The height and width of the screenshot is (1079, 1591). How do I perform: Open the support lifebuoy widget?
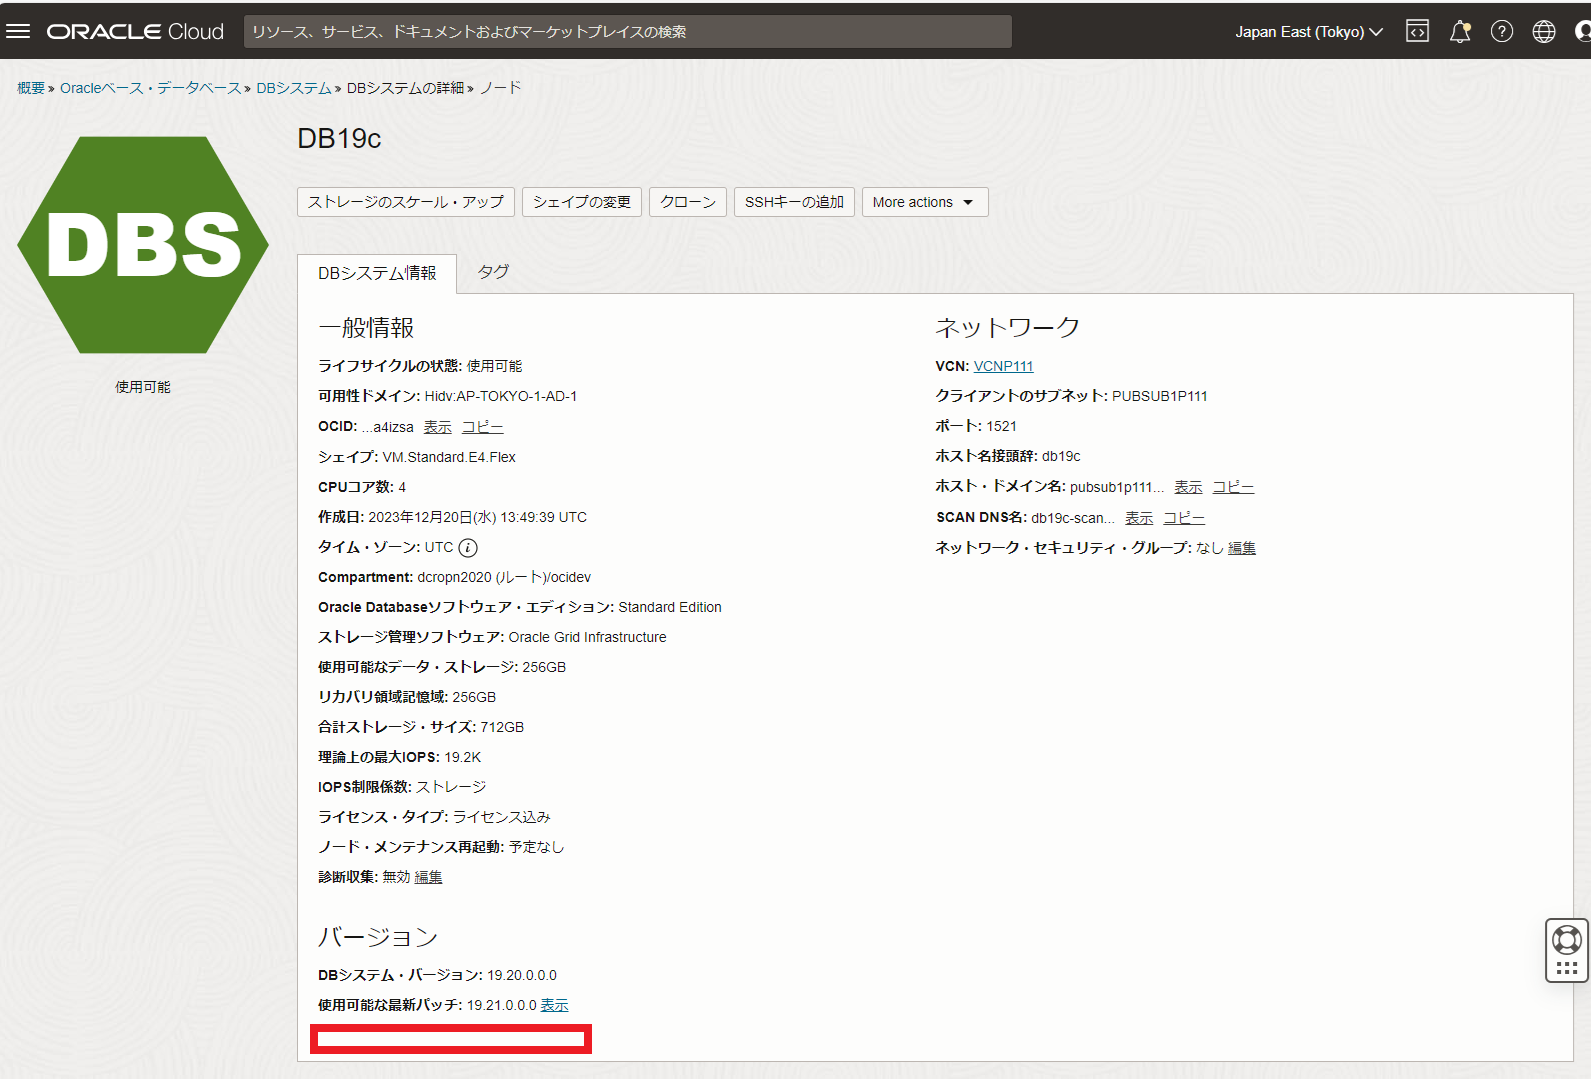[1567, 950]
